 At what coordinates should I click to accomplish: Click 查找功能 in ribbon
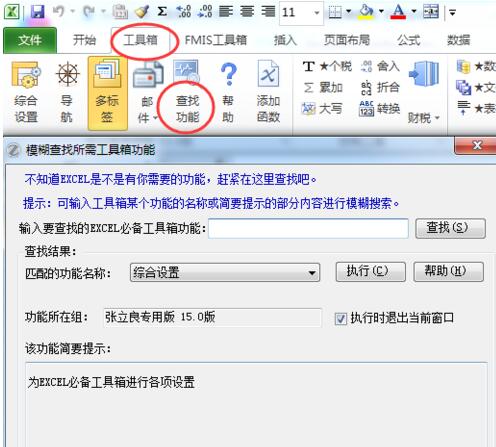click(187, 93)
